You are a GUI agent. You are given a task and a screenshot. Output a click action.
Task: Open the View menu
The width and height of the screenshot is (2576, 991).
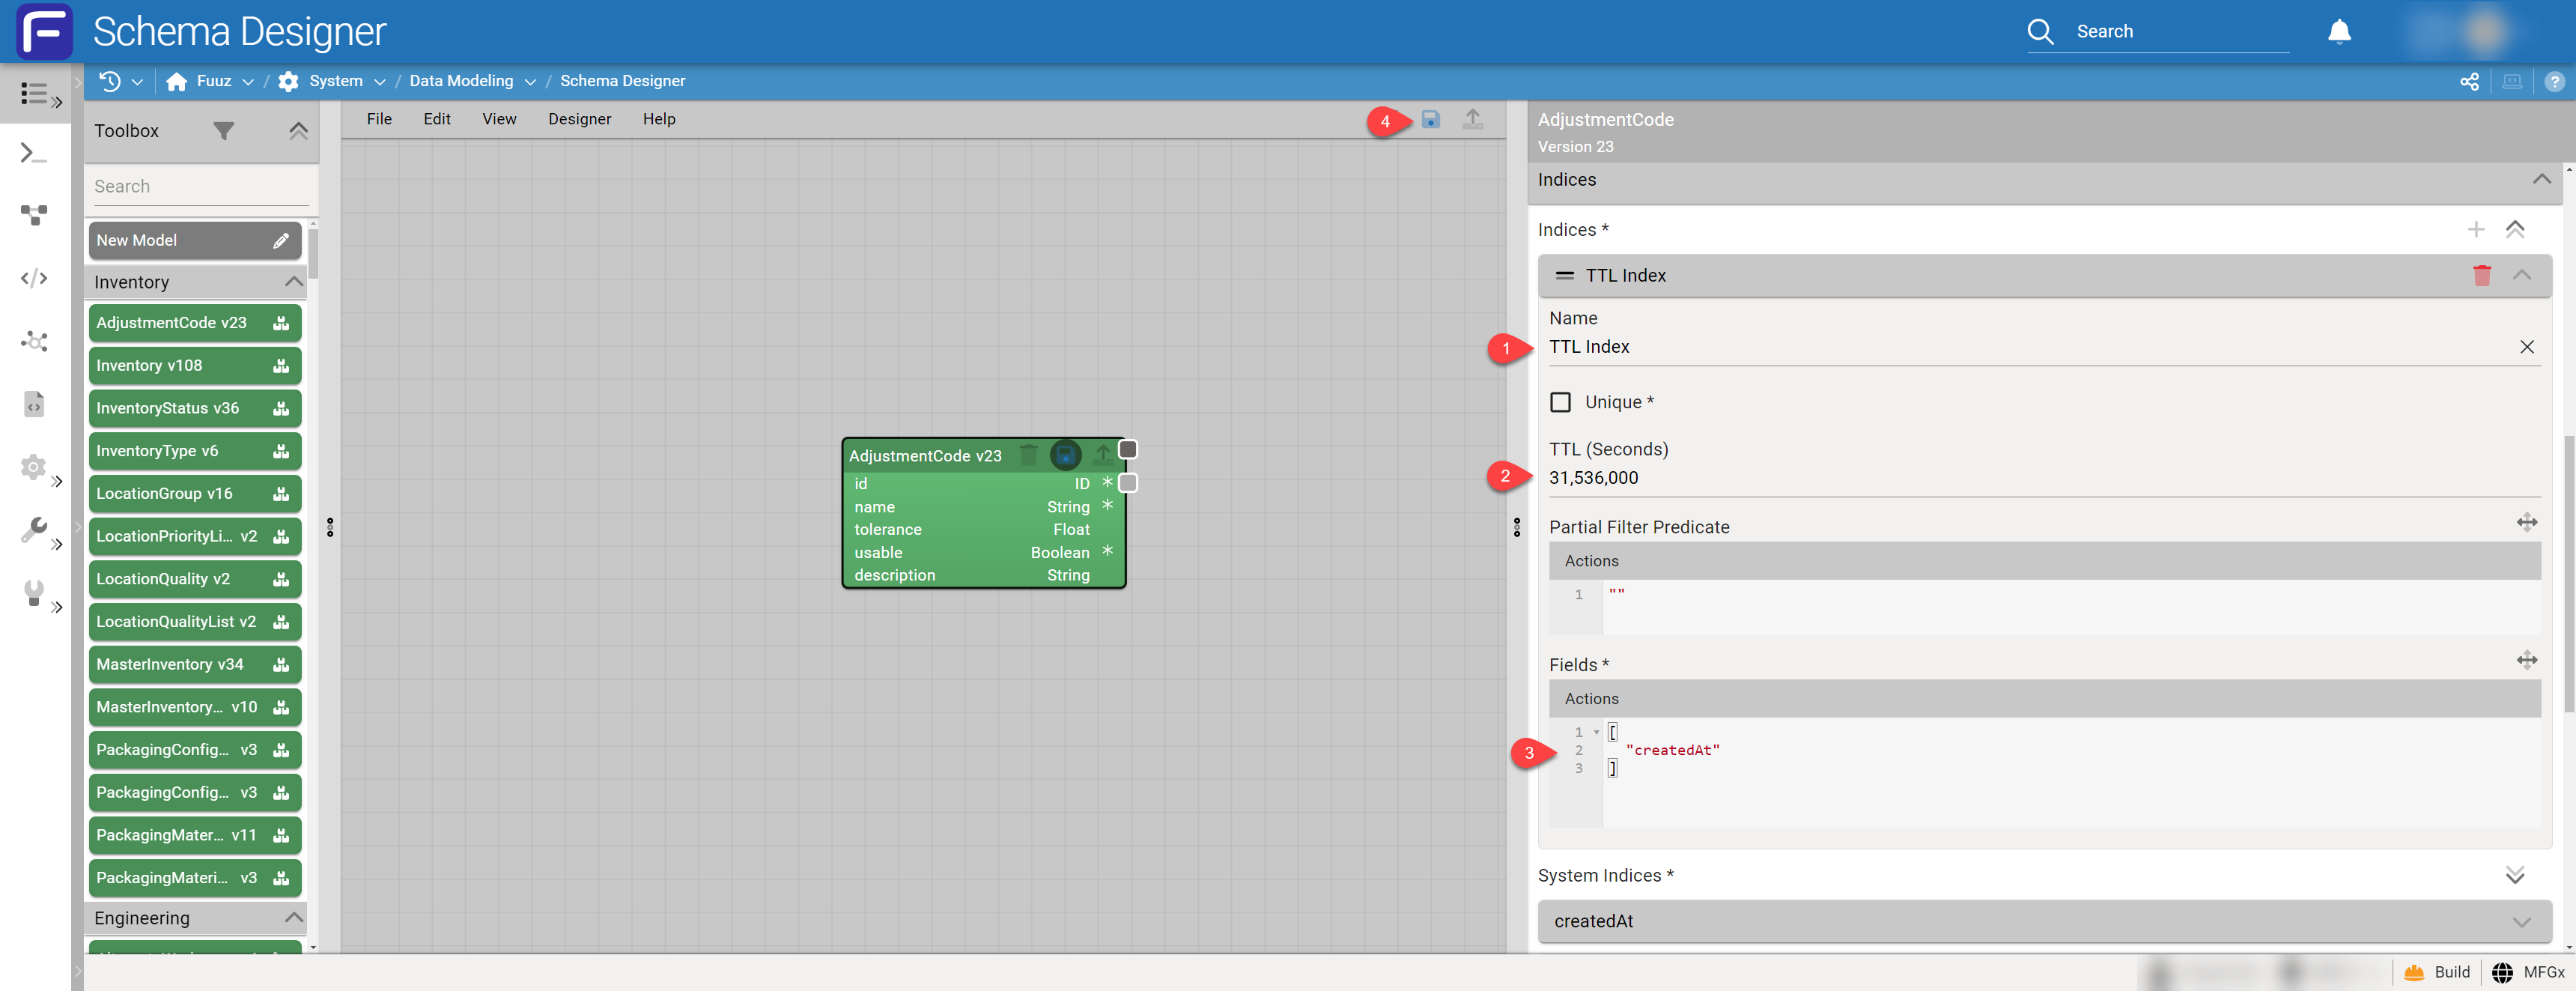pos(499,119)
